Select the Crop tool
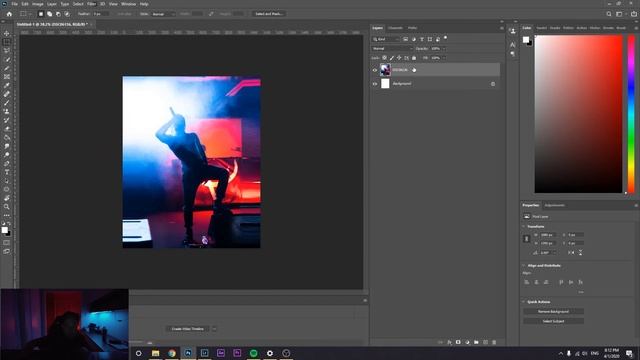Viewport: 640px width, 360px height. tap(7, 68)
